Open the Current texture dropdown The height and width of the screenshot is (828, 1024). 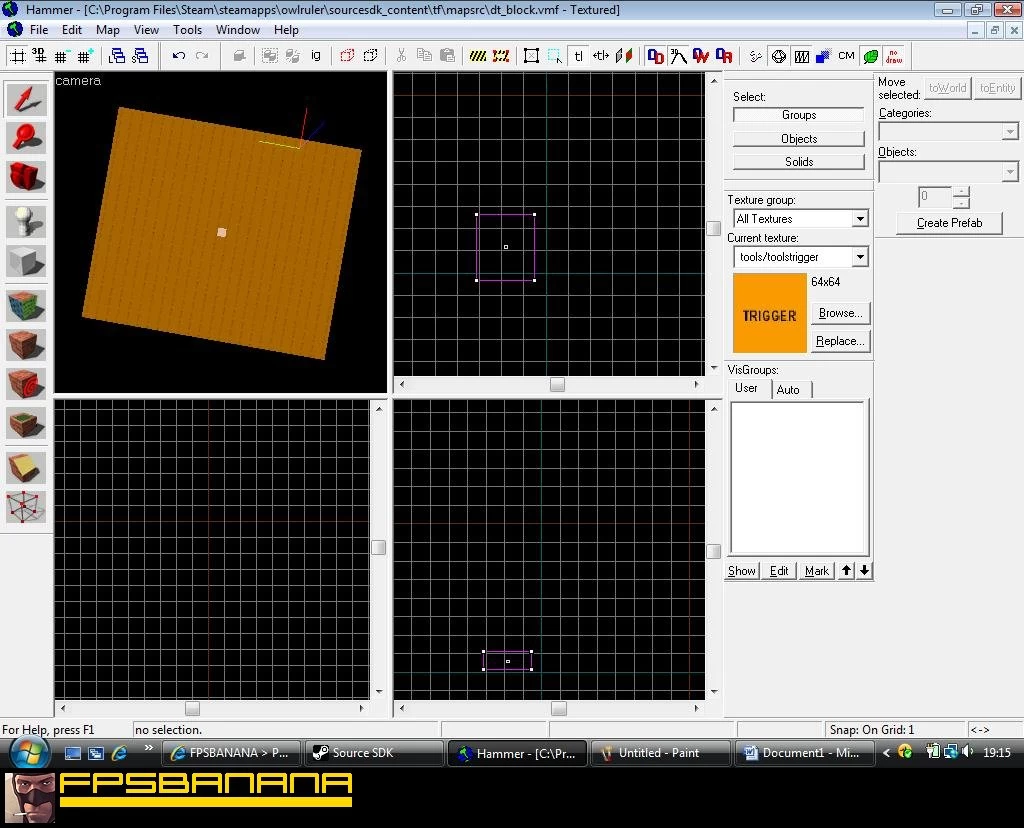pos(860,257)
